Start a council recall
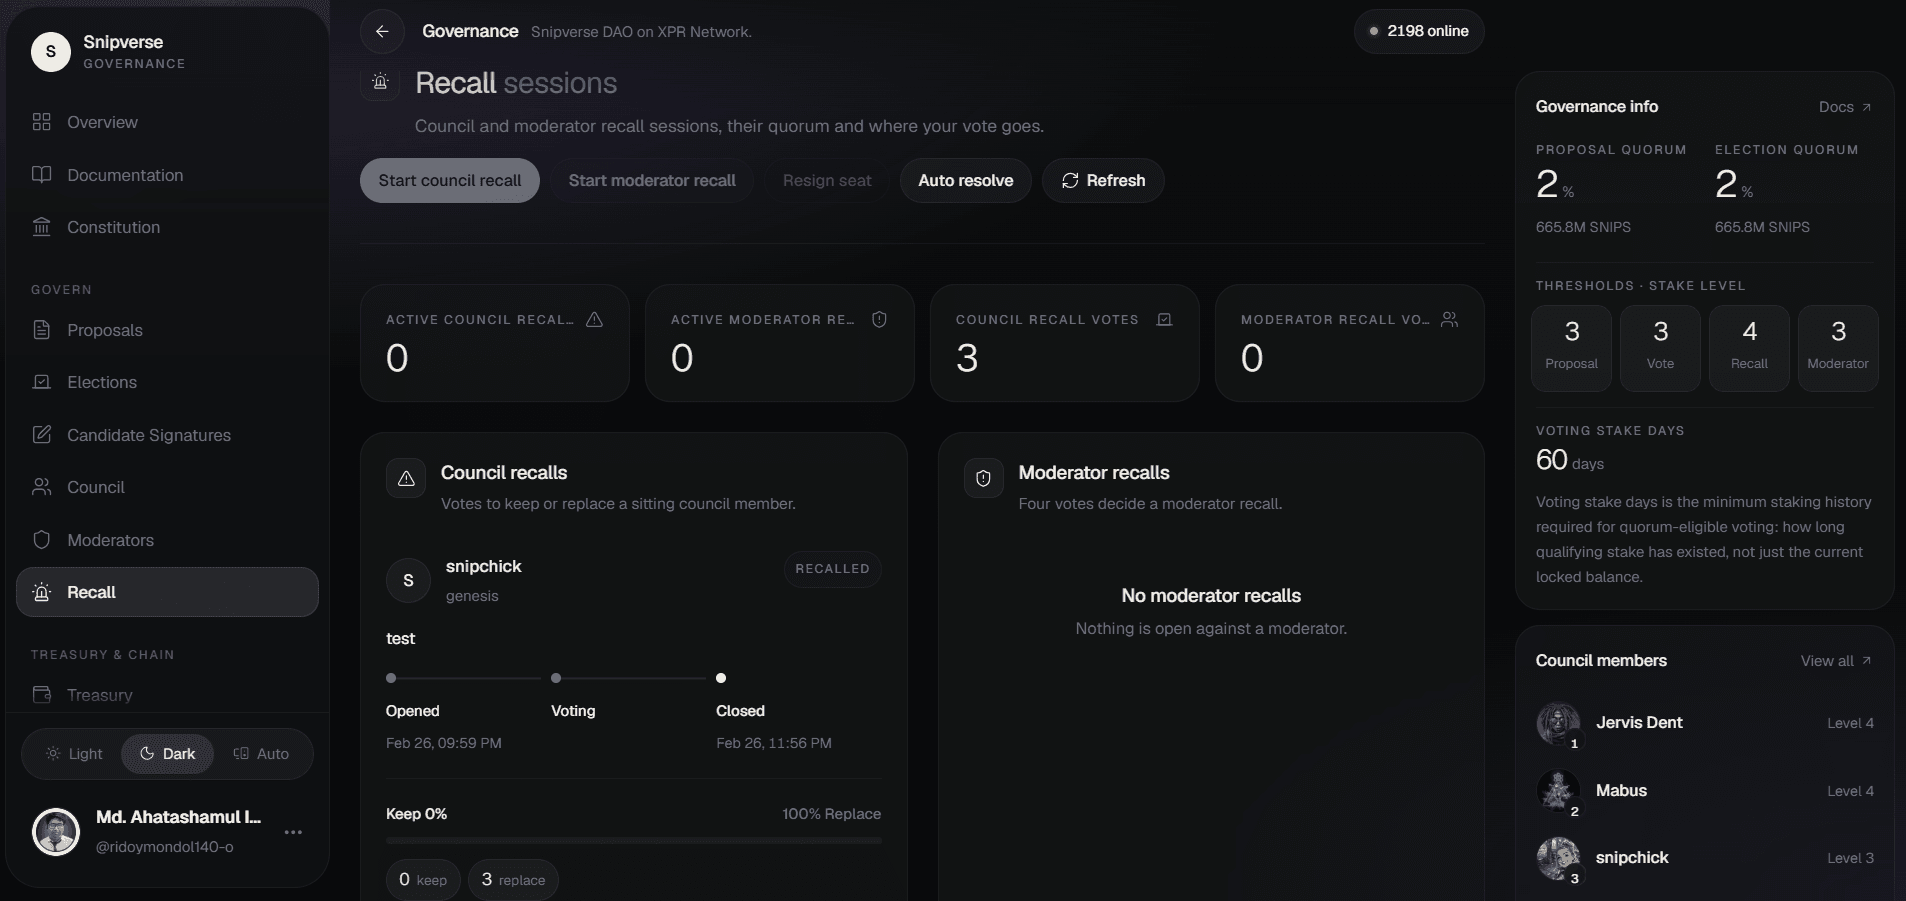Image resolution: width=1906 pixels, height=901 pixels. [450, 181]
